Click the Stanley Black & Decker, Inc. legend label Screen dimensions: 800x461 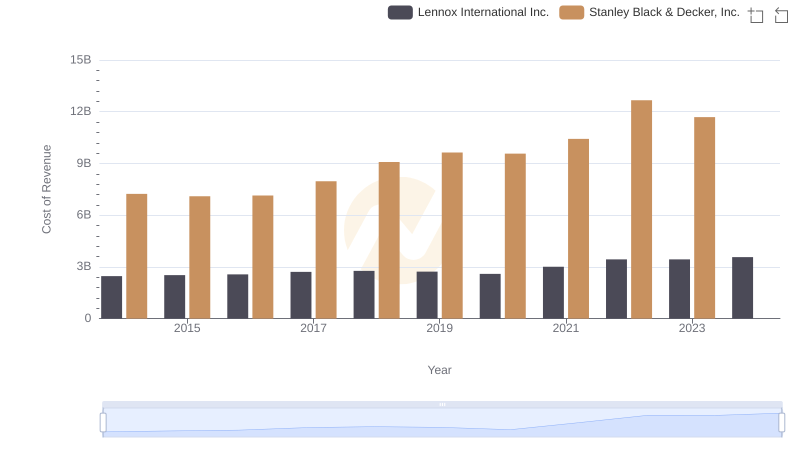tap(664, 12)
